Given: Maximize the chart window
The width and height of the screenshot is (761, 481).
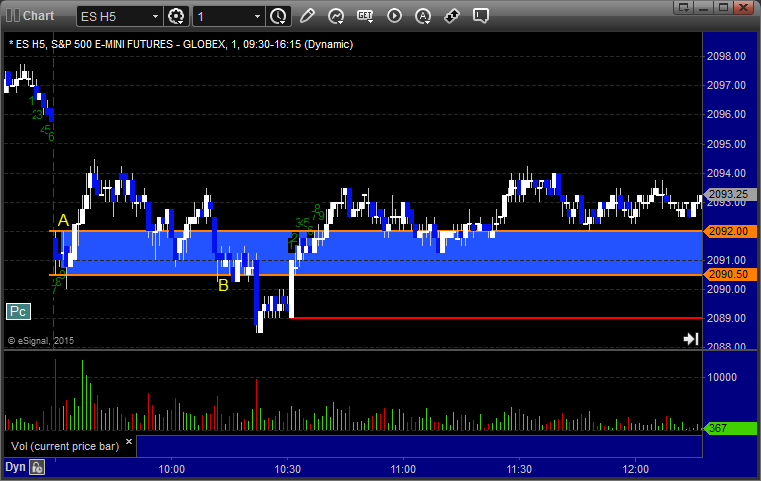Looking at the screenshot, I should click(723, 7).
